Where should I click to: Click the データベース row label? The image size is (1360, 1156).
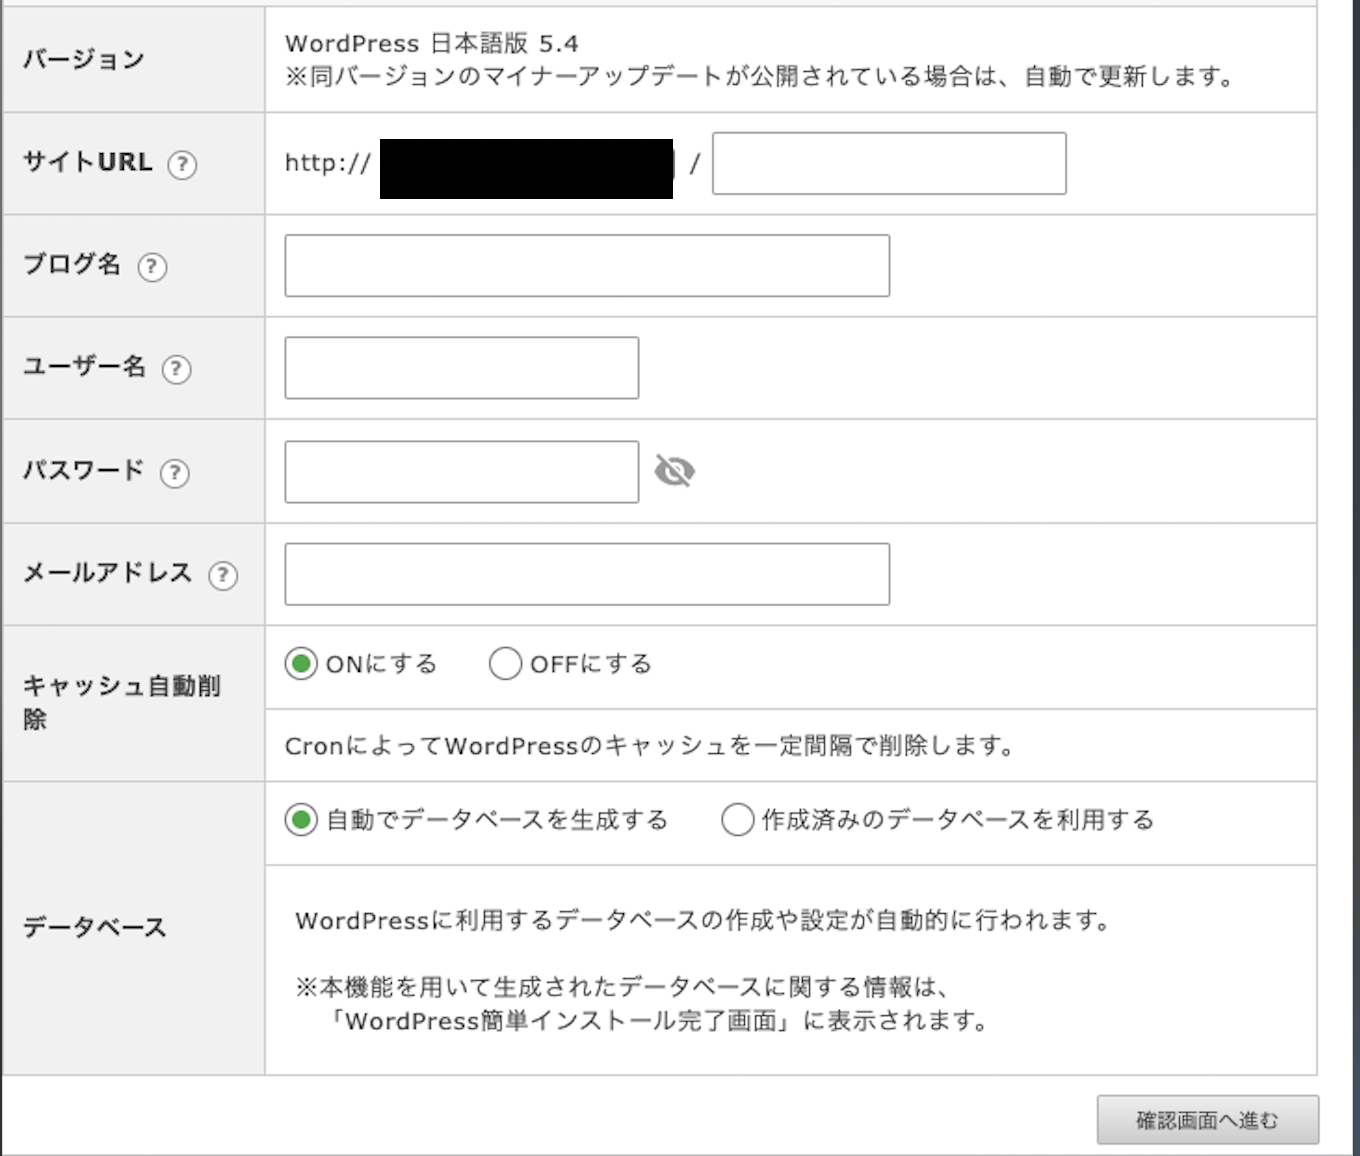click(95, 928)
